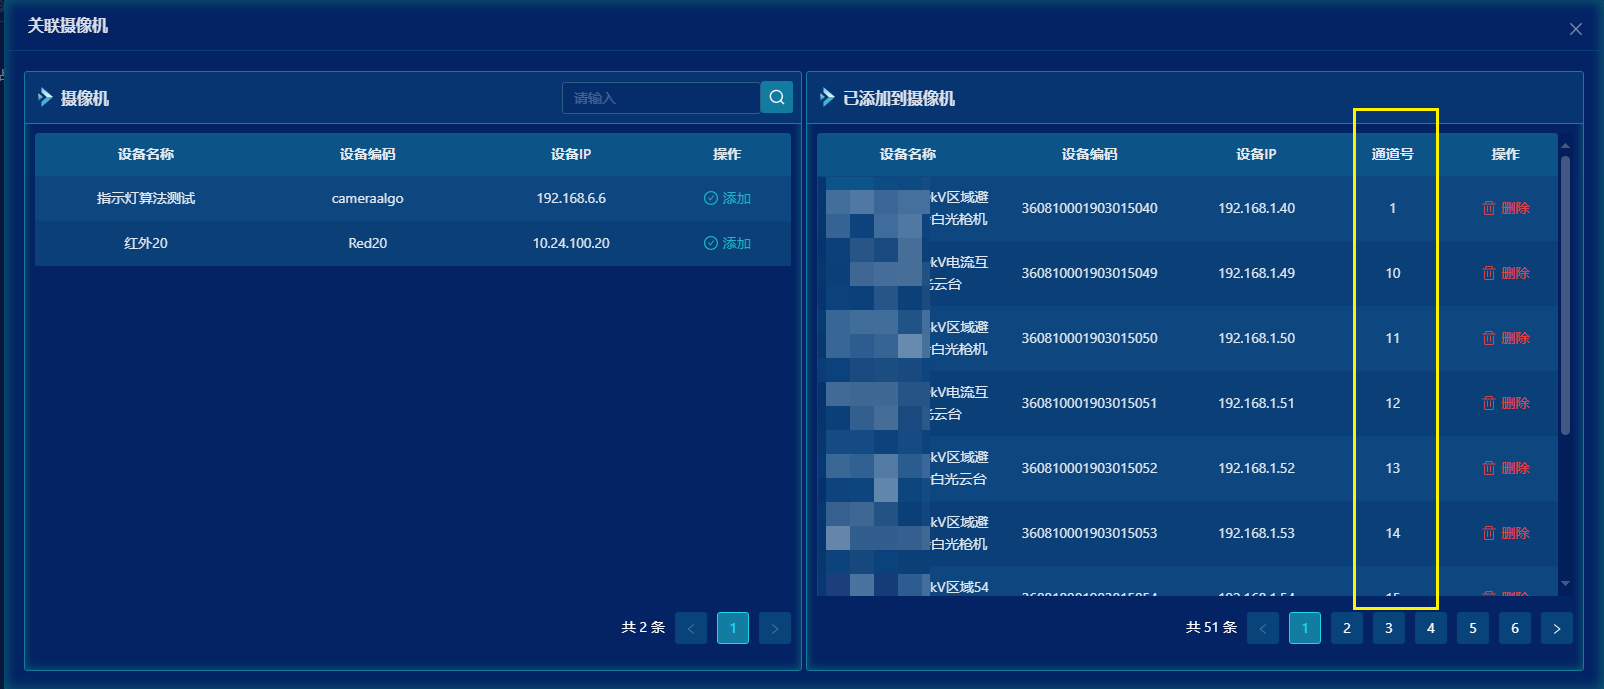
Task: Close the 关联摄像机 dialog
Action: coord(1575,29)
